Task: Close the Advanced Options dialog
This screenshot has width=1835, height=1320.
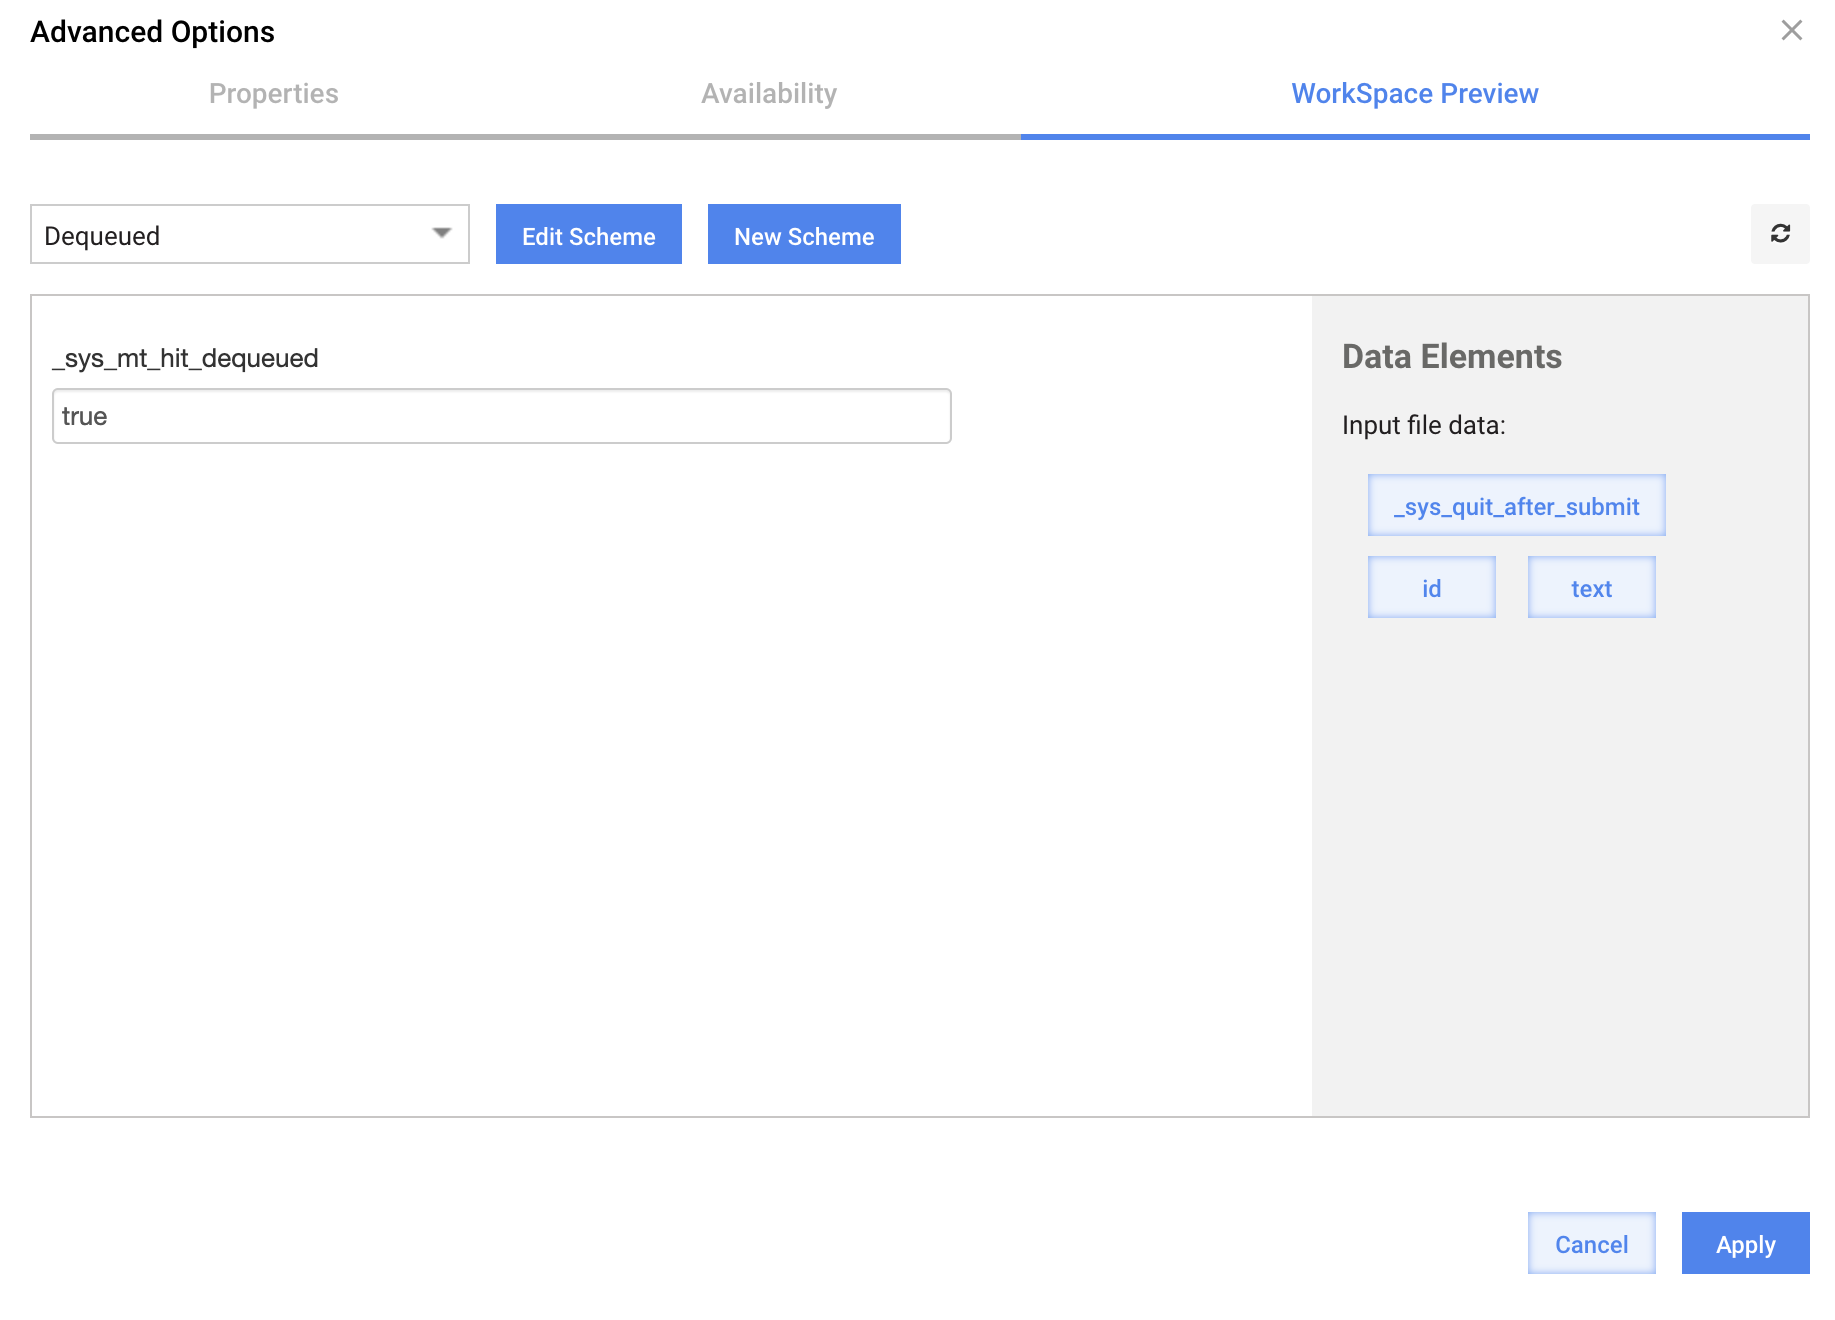Action: [1791, 31]
